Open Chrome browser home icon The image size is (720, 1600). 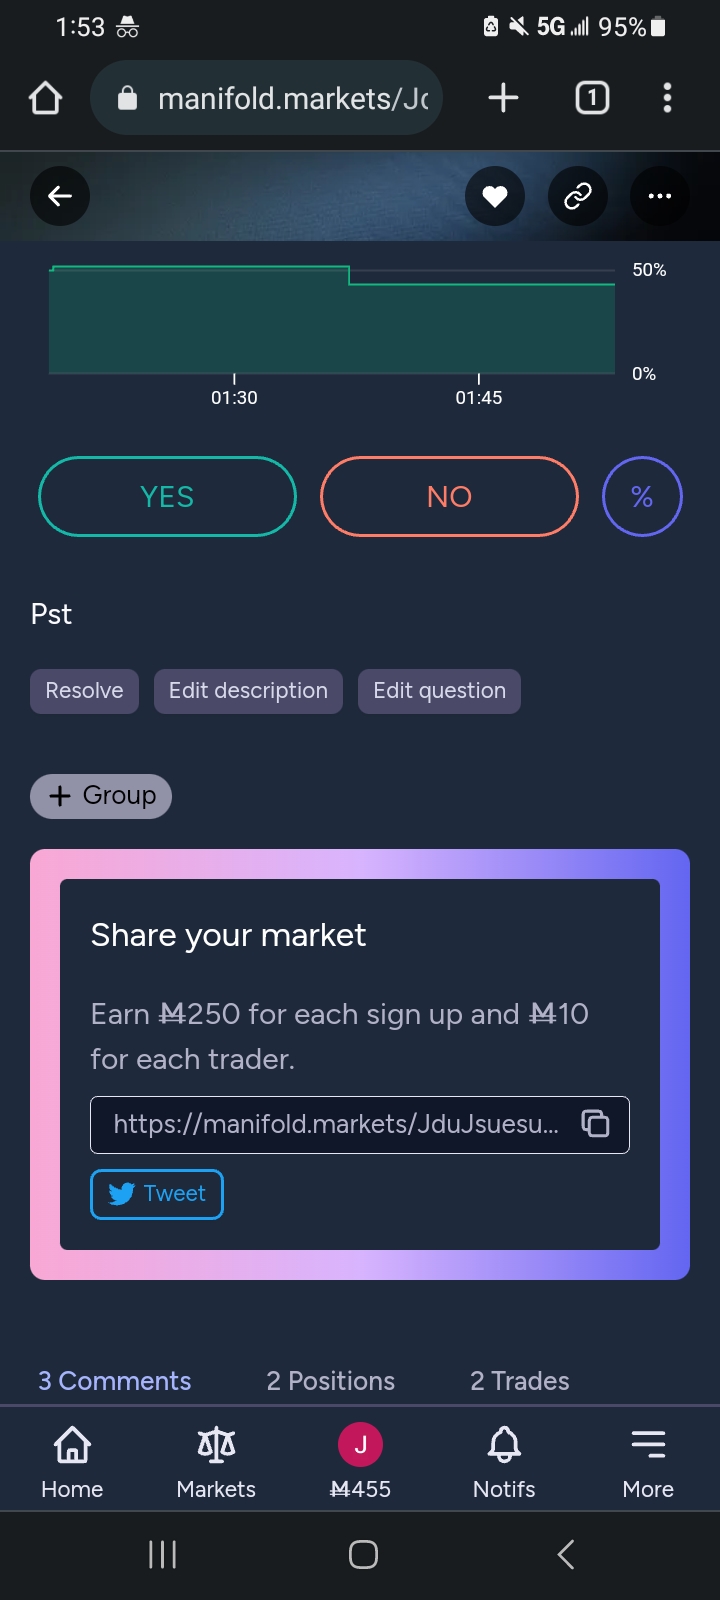tap(46, 98)
